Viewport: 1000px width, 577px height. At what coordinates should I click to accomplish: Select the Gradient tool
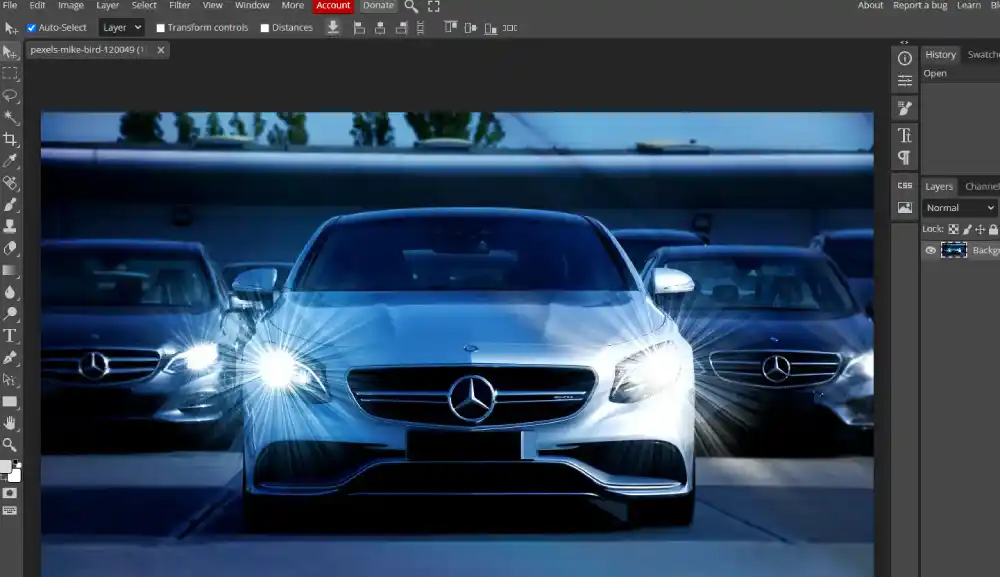tap(10, 270)
